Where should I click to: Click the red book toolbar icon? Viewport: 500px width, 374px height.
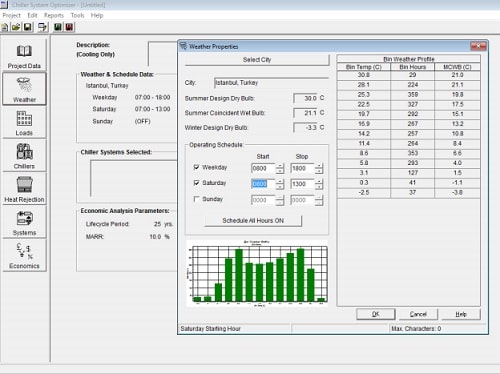[69, 27]
